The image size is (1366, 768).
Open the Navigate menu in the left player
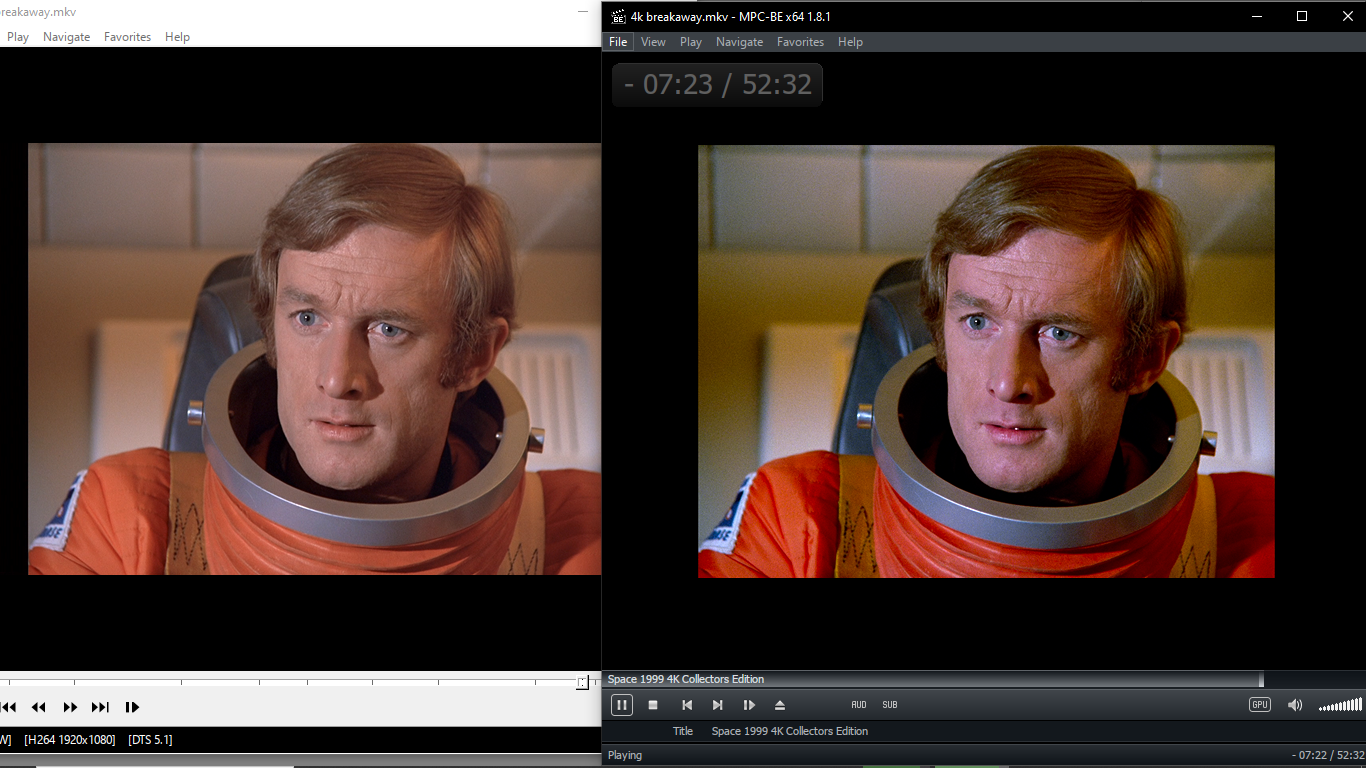point(66,37)
